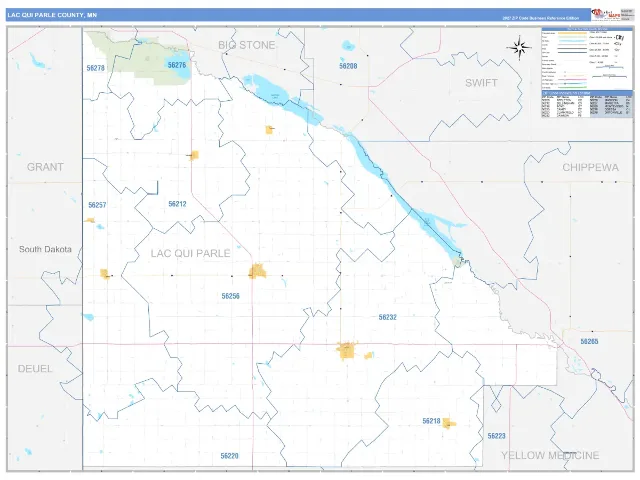Click the large "LAC QUI PARLE" map label

[190, 253]
